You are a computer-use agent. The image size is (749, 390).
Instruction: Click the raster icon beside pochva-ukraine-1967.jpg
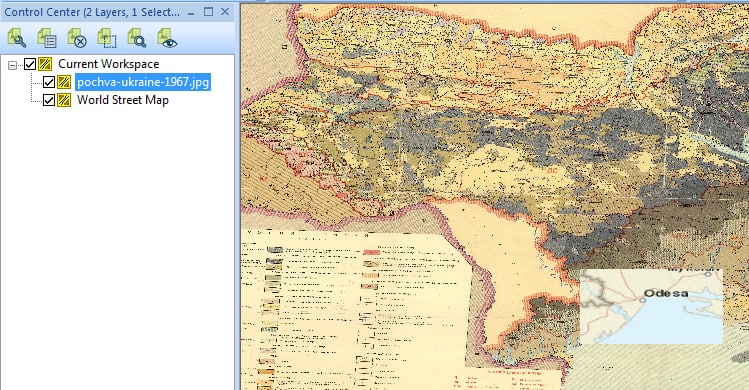coord(64,82)
